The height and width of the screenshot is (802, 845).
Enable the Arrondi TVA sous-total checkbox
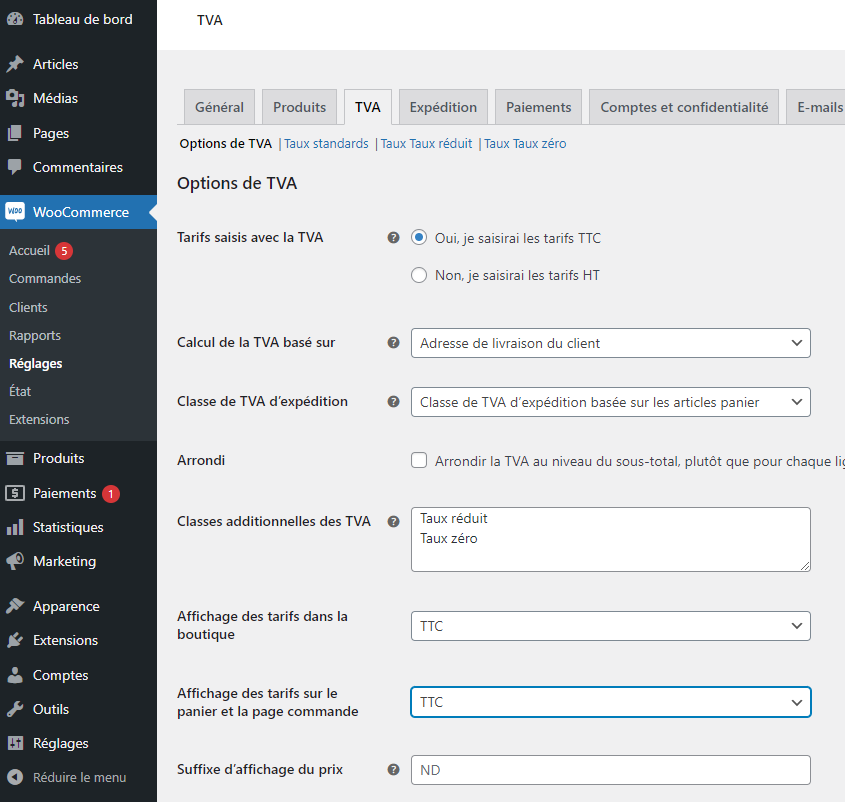pos(419,461)
